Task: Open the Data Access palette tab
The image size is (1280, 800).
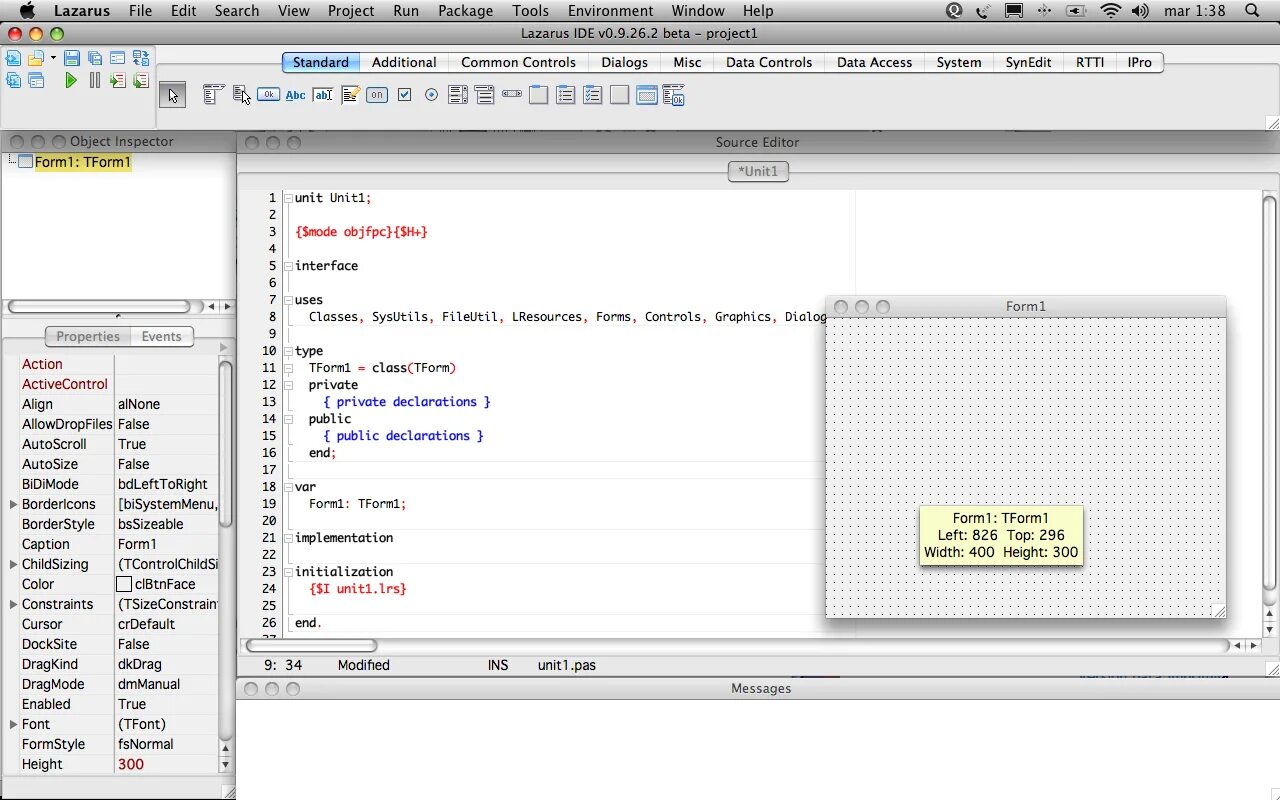Action: point(874,62)
